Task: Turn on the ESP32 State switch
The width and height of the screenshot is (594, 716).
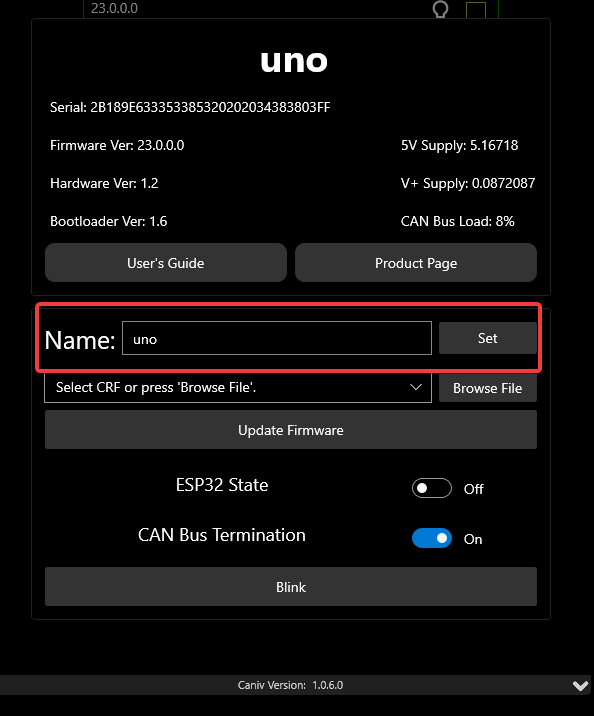Action: tap(431, 488)
